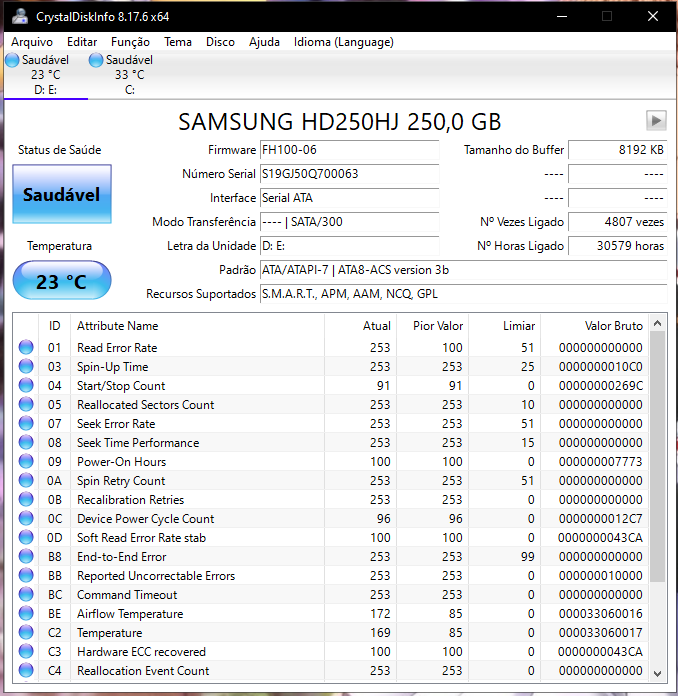Click status icon for Reallocated Sectors Count
Viewport: 678px width, 696px height.
point(26,404)
